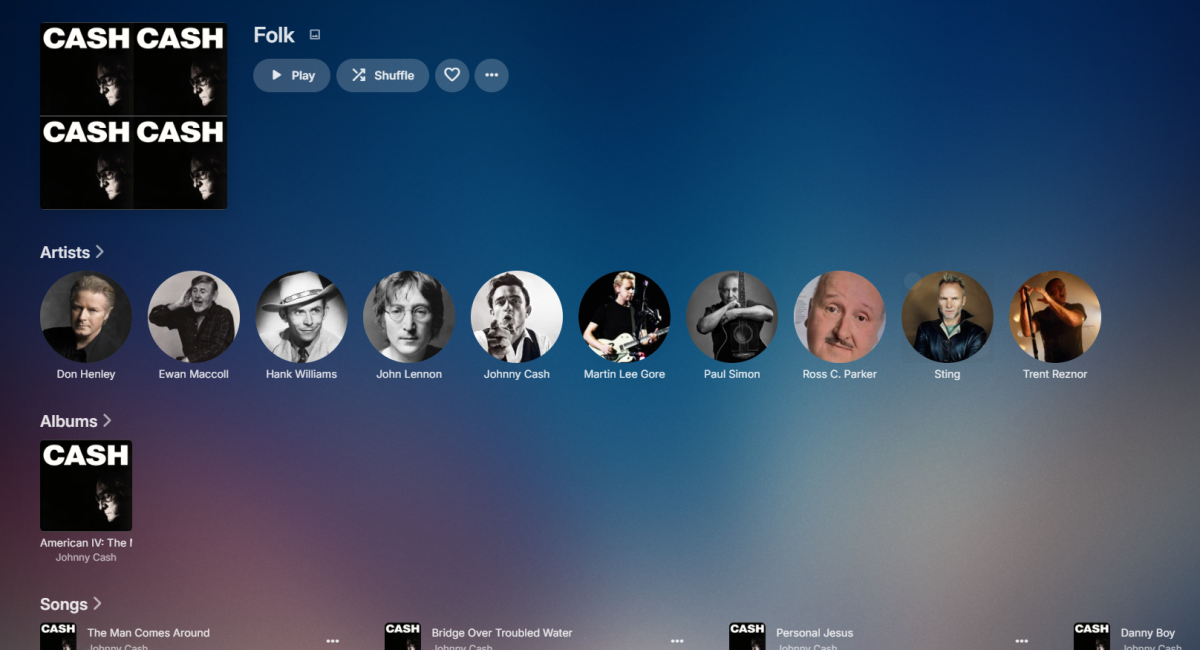This screenshot has width=1200, height=650.
Task: Select the song Danny Boy
Action: coord(1148,633)
